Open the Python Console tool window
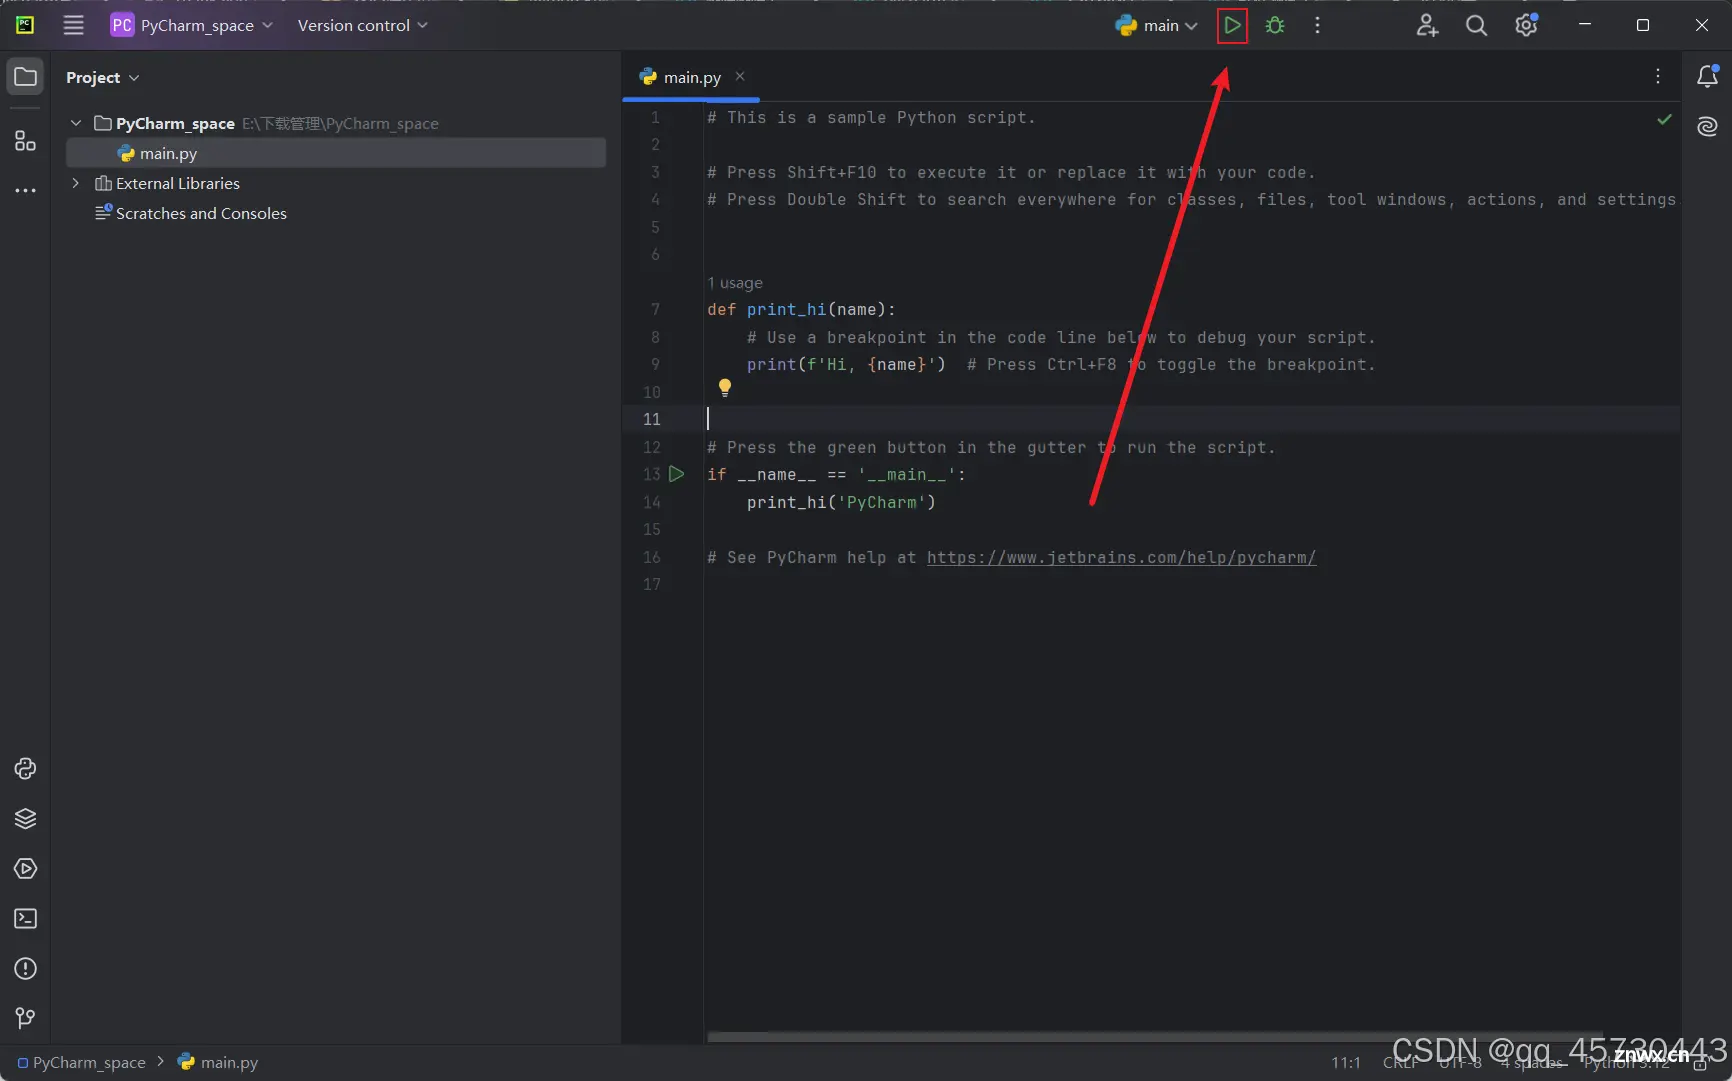 (25, 768)
